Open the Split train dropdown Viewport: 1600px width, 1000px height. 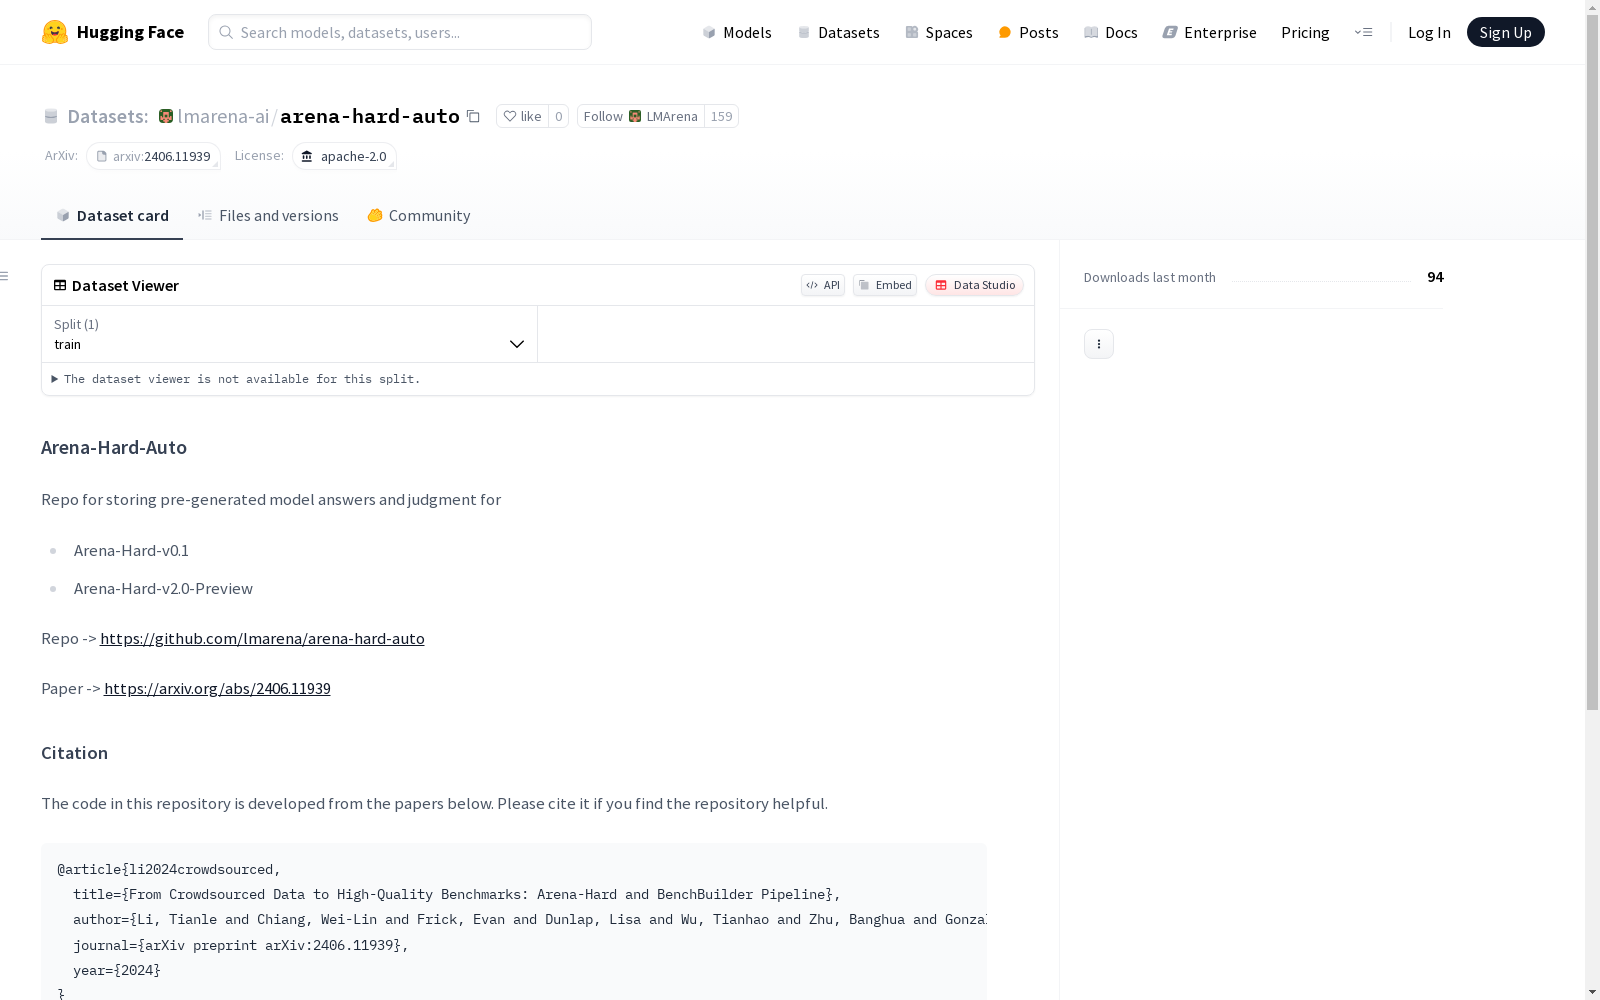pyautogui.click(x=290, y=334)
